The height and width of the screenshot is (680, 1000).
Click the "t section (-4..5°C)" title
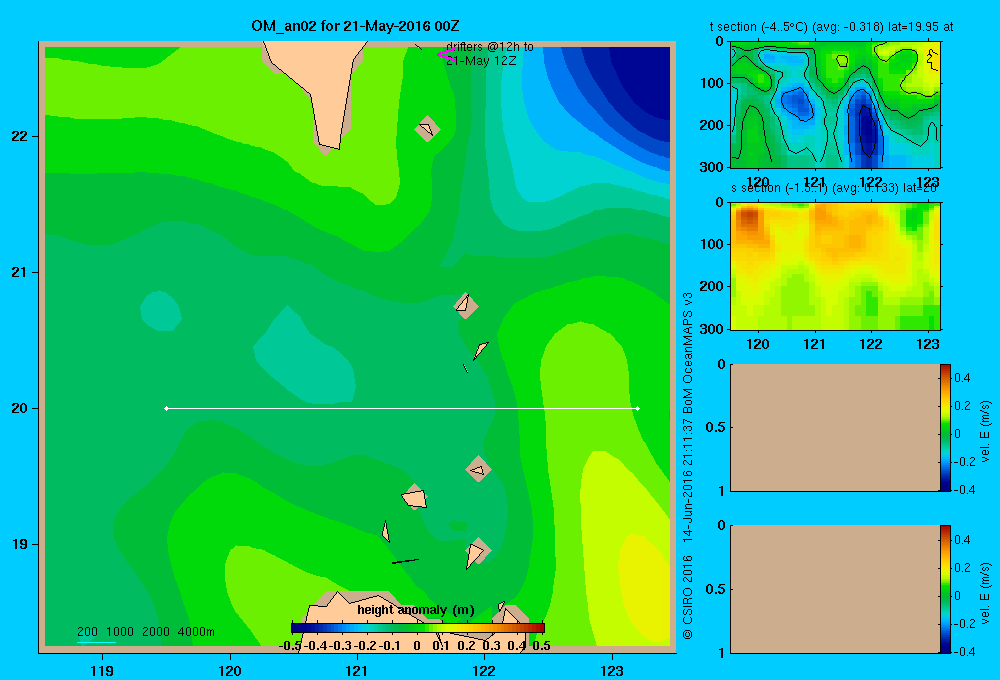pyautogui.click(x=759, y=27)
